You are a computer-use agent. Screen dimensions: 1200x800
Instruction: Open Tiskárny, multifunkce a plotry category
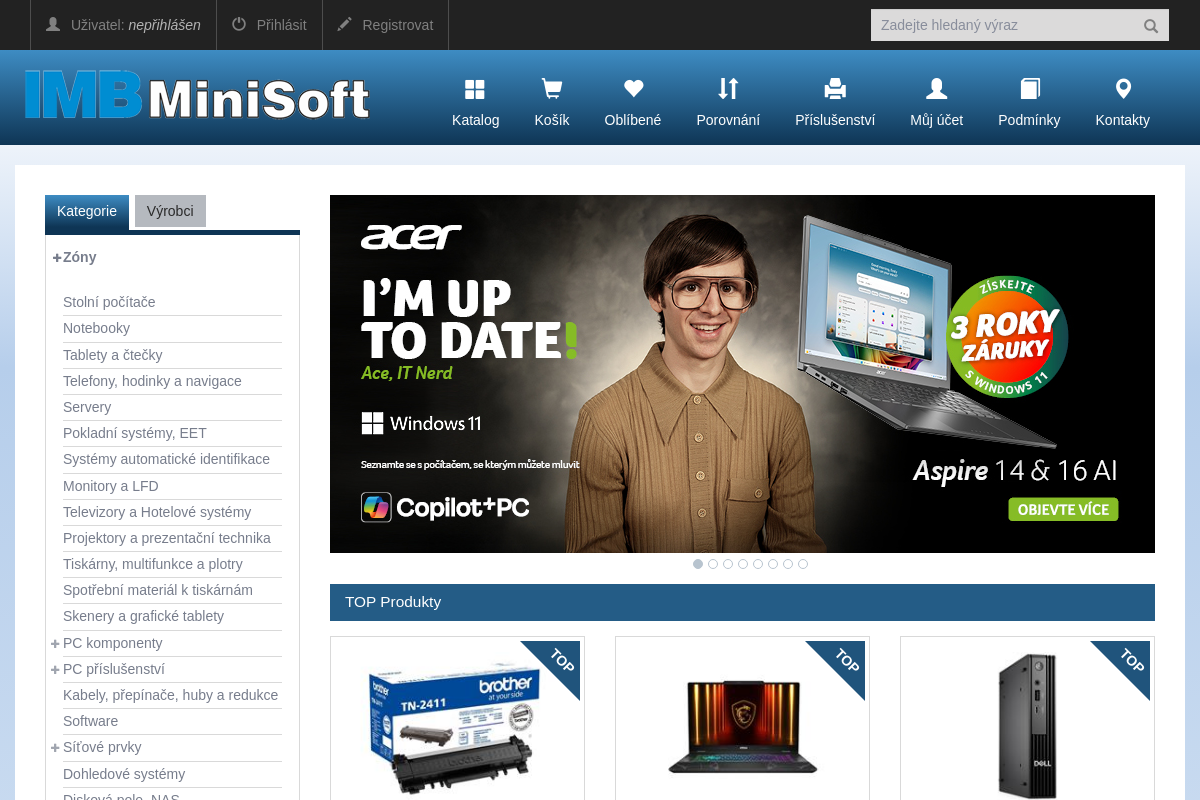153,564
